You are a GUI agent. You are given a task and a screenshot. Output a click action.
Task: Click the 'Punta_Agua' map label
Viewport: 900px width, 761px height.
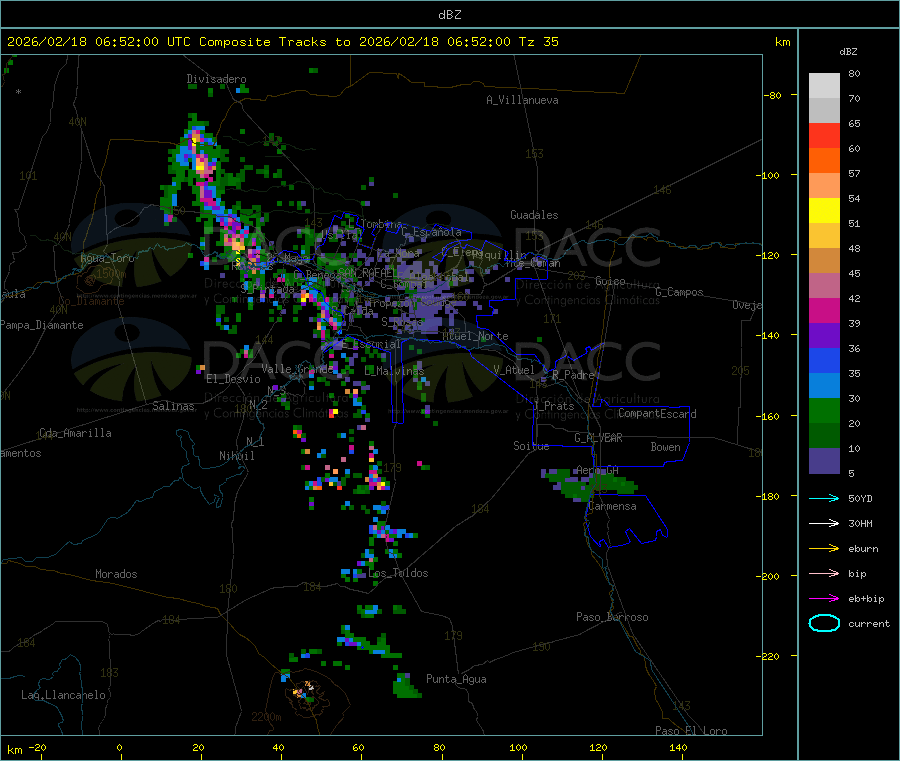[x=456, y=679]
